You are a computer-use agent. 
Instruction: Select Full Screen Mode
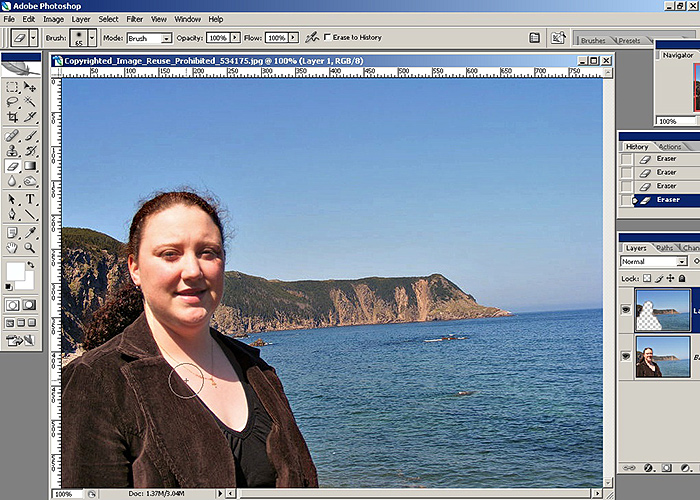(32, 322)
